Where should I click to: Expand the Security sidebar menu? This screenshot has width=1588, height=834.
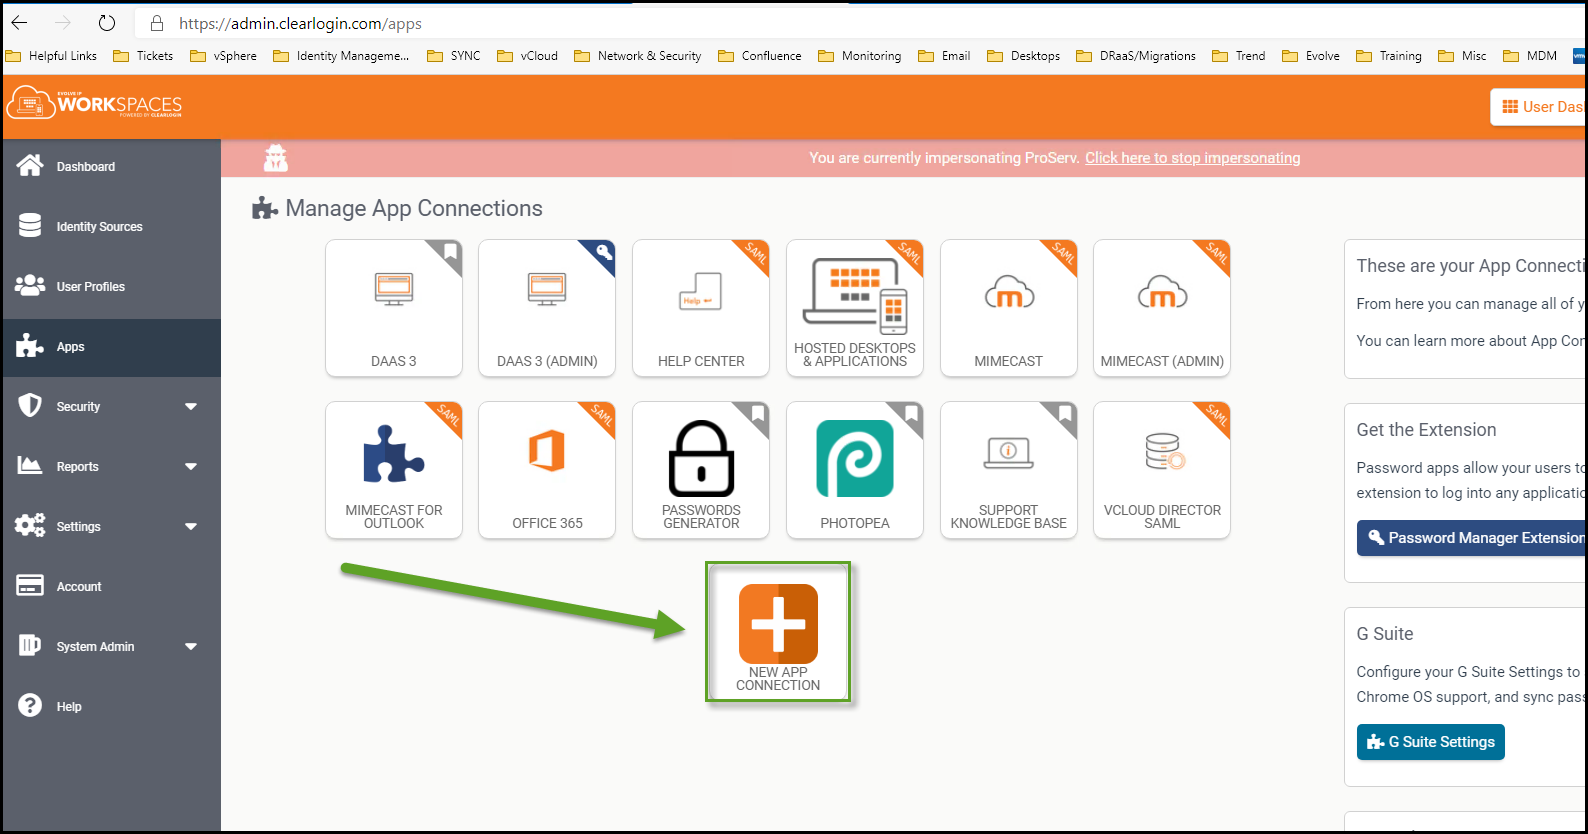[191, 407]
